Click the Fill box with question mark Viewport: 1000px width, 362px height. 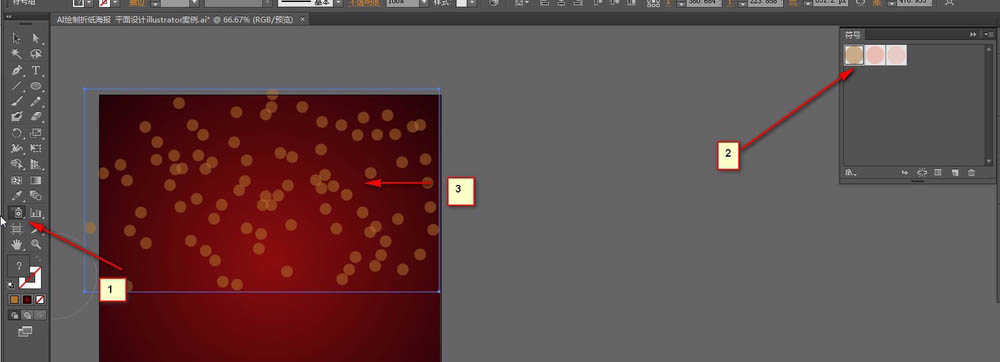click(19, 266)
